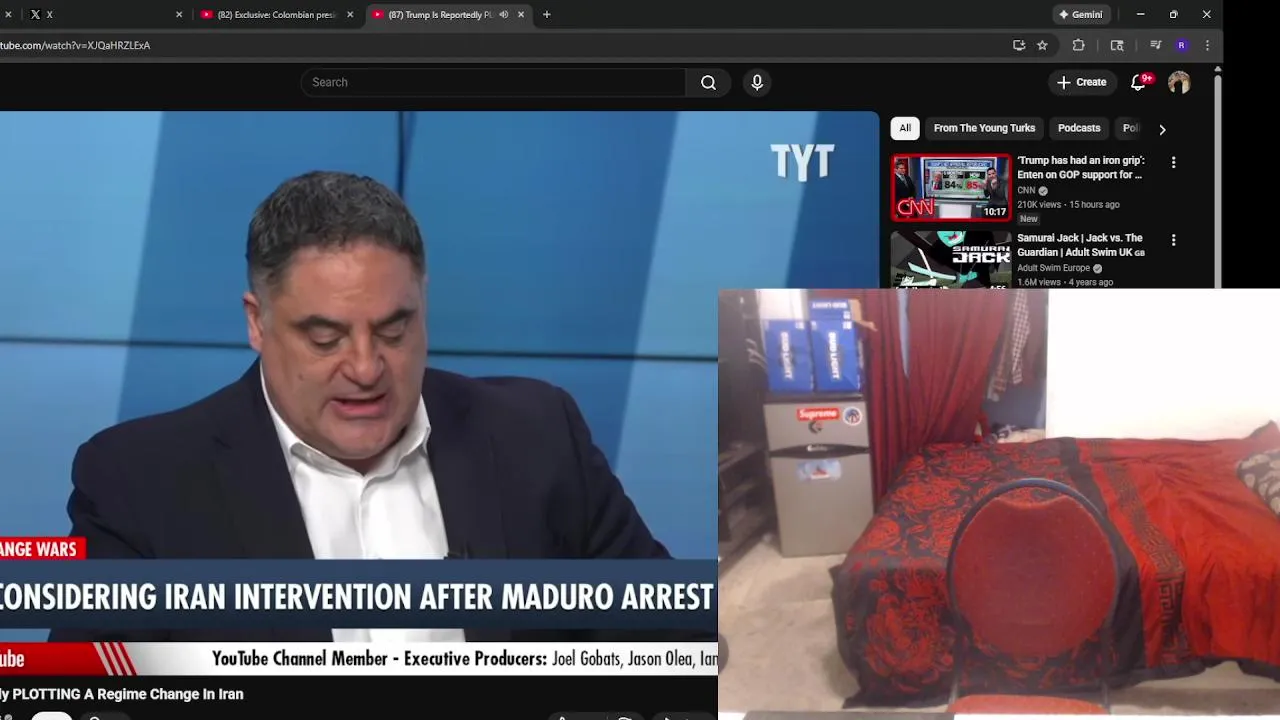
Task: Open Samurai Jack video thumbnail
Action: pyautogui.click(x=951, y=260)
